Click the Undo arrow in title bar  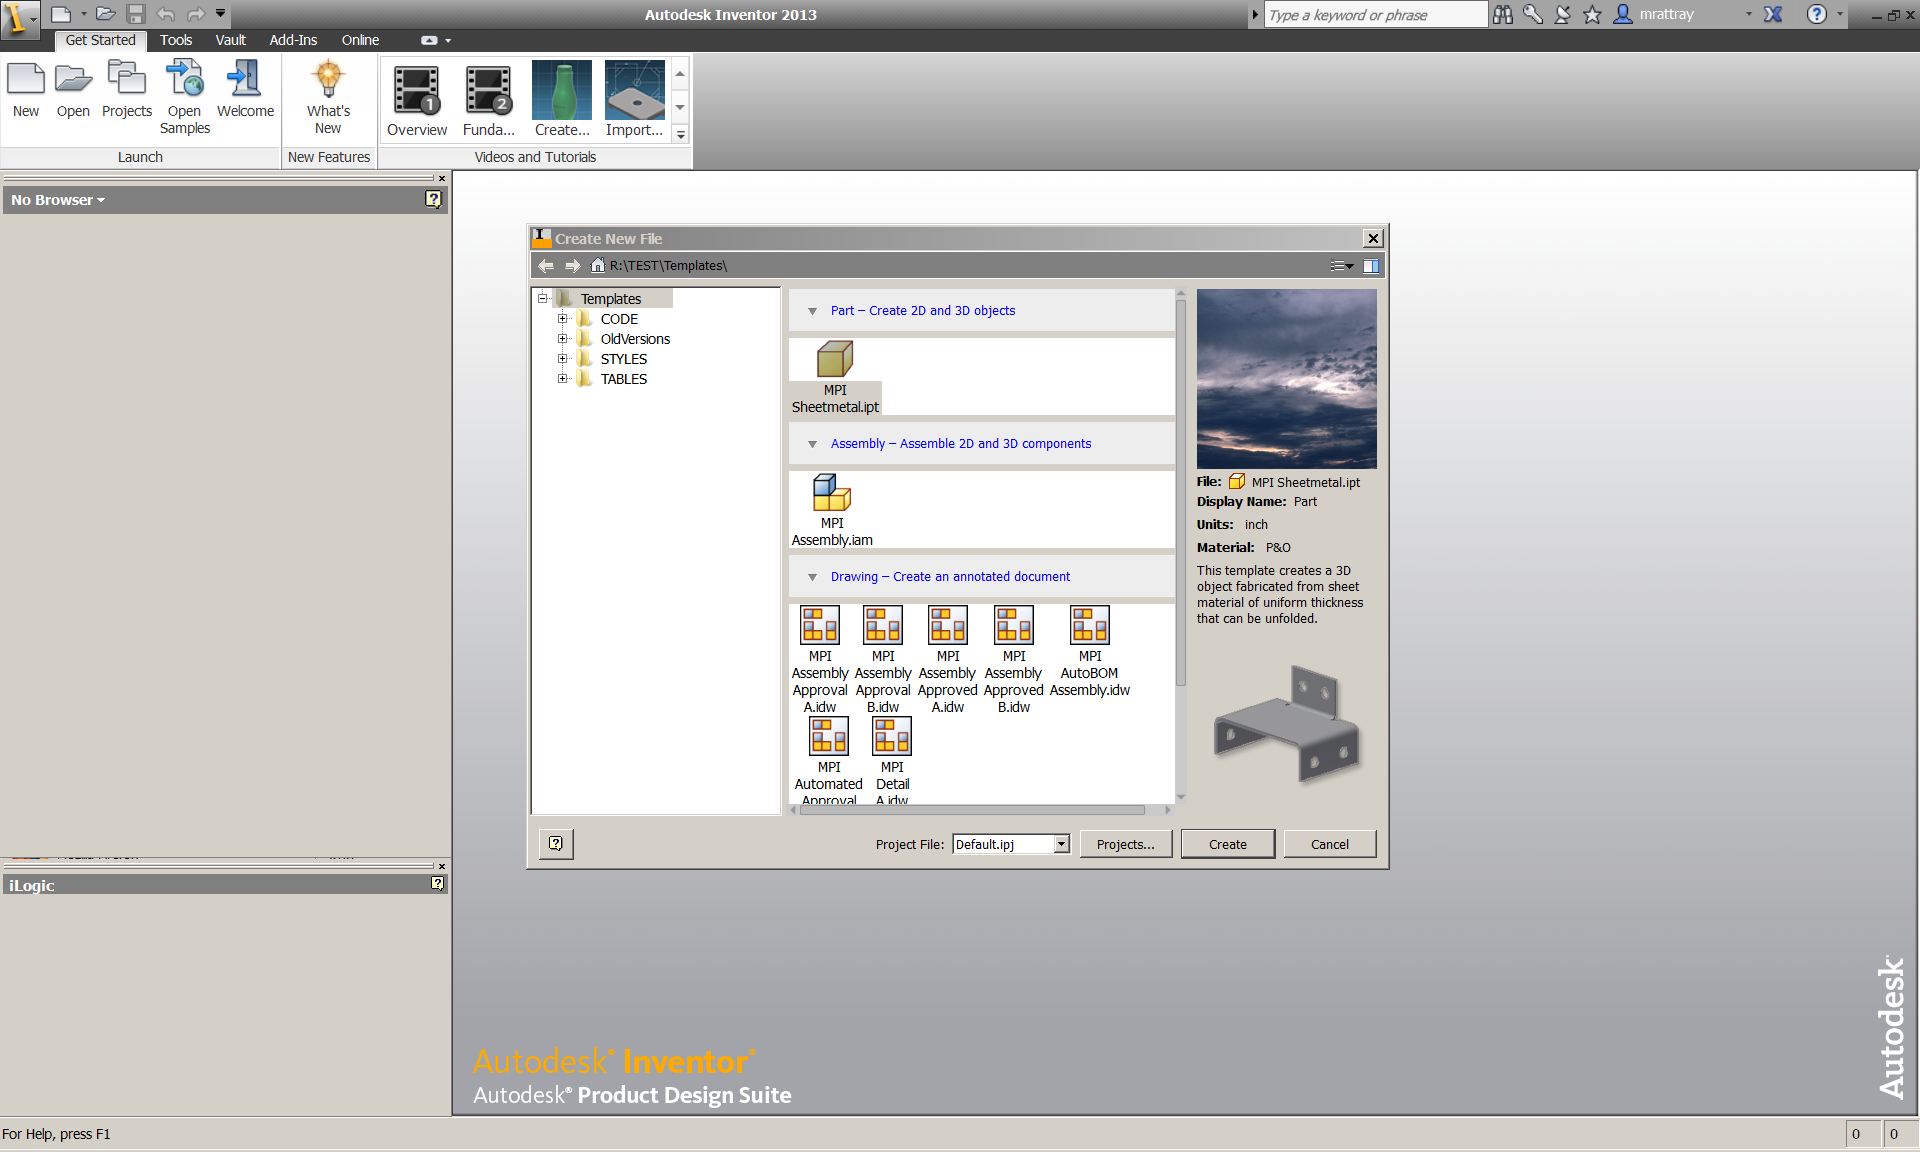point(166,14)
